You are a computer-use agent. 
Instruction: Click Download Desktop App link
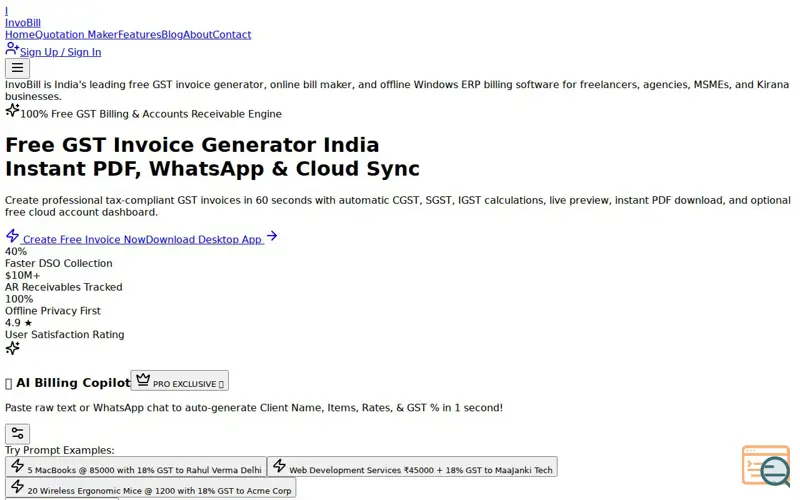pos(204,239)
